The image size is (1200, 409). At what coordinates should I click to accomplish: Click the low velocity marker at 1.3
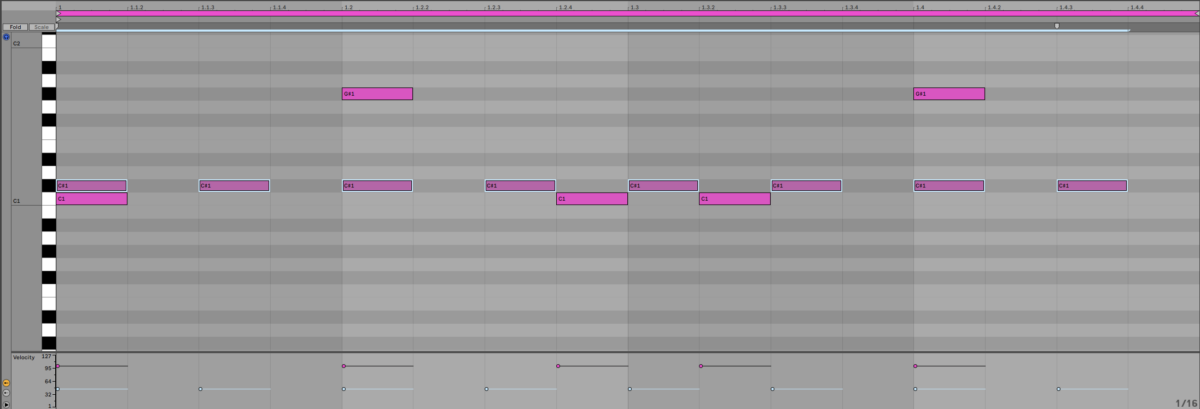tap(629, 389)
